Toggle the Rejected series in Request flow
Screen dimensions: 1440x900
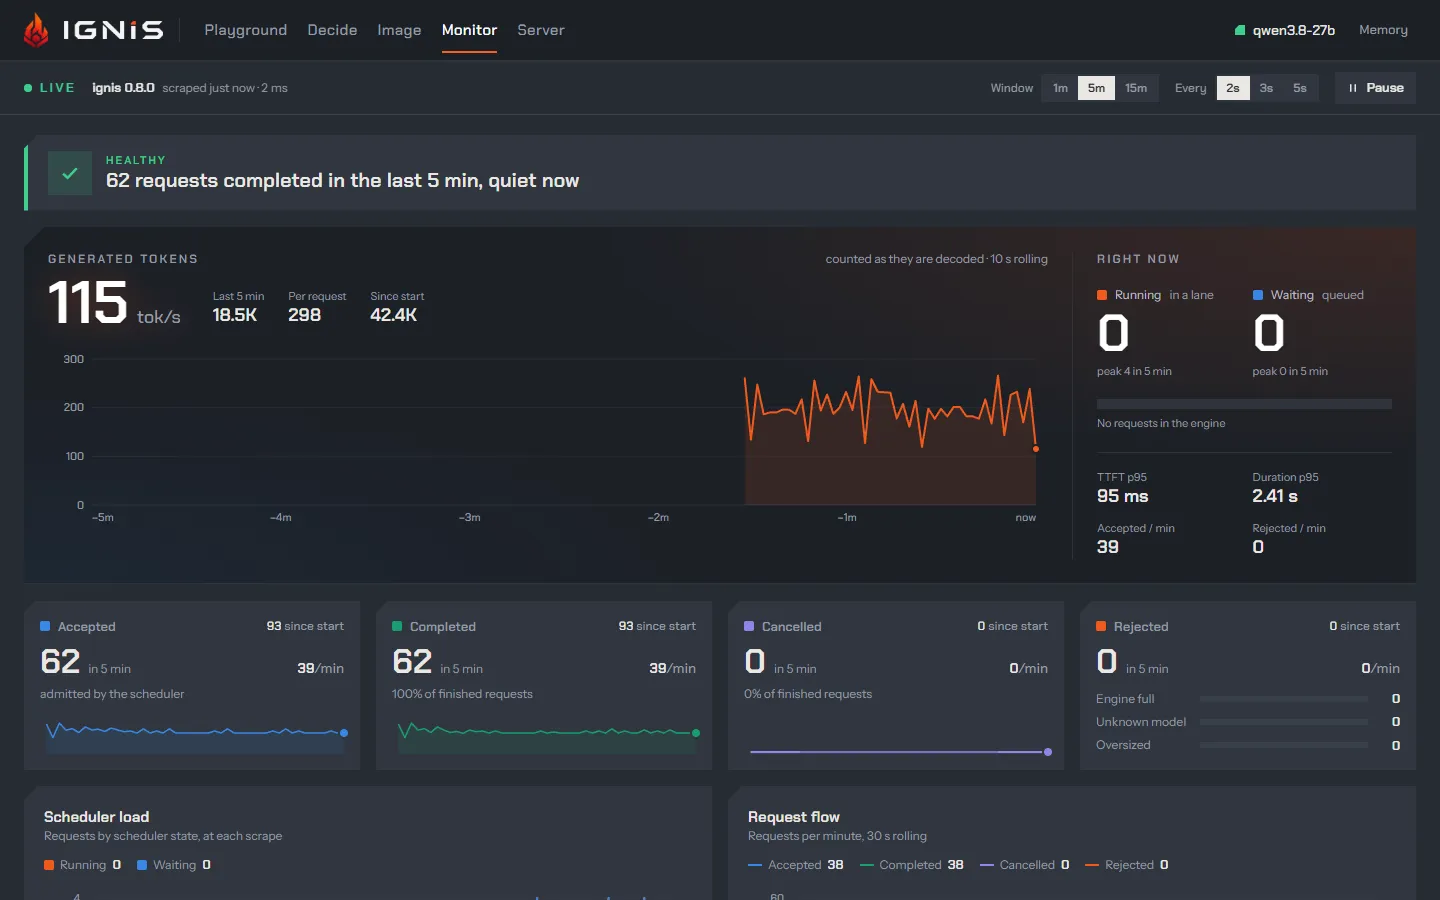(1127, 865)
